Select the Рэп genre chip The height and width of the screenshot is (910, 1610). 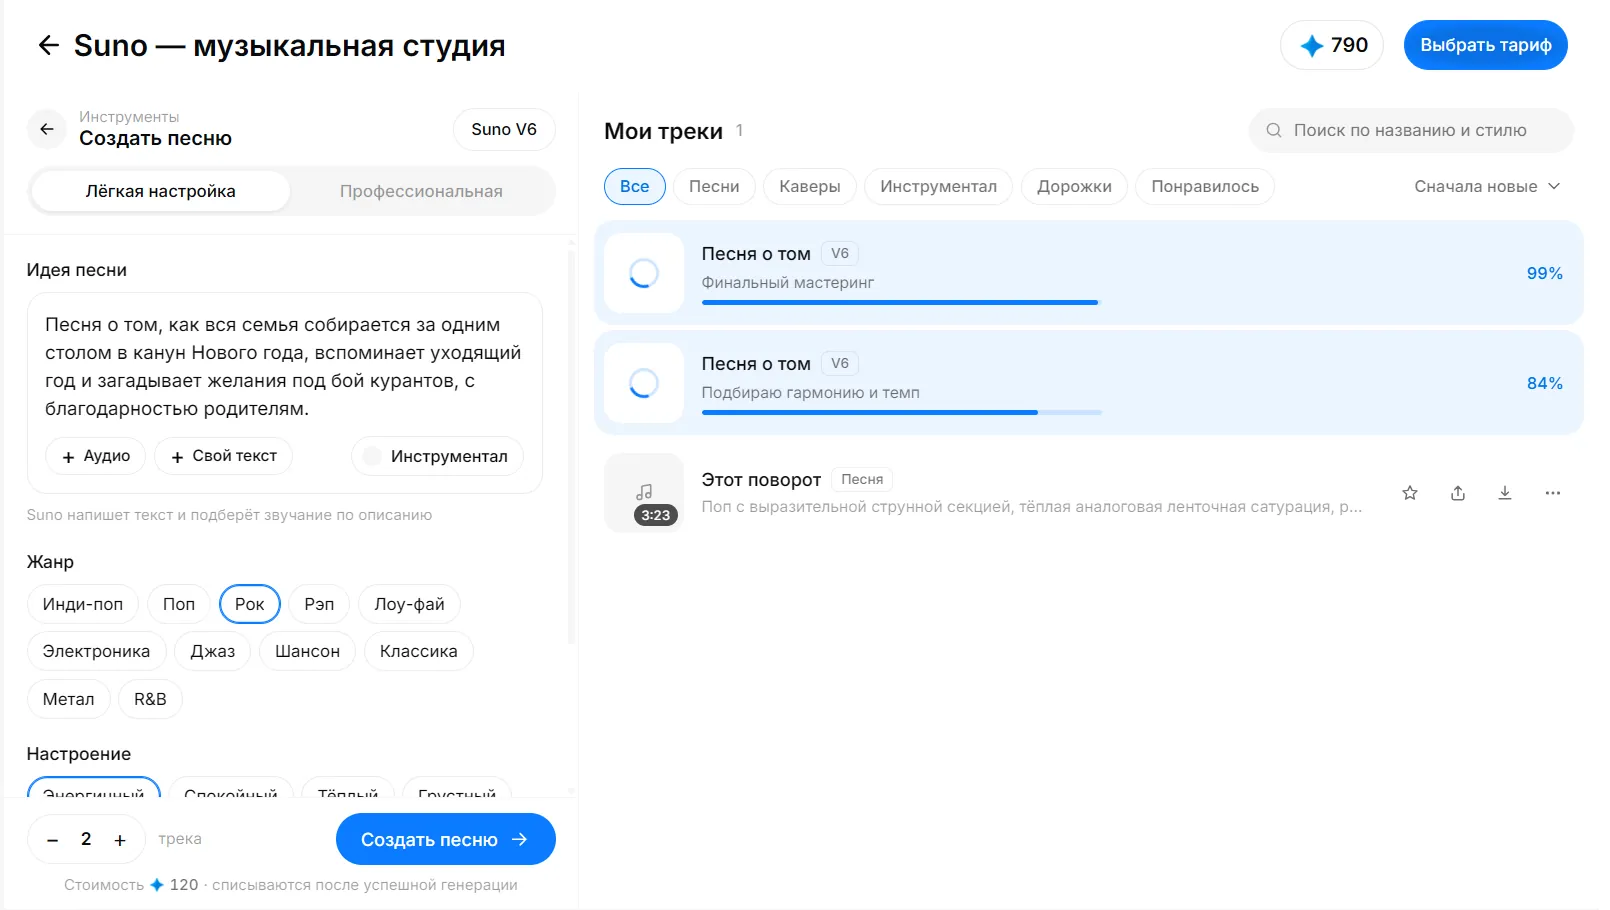319,604
